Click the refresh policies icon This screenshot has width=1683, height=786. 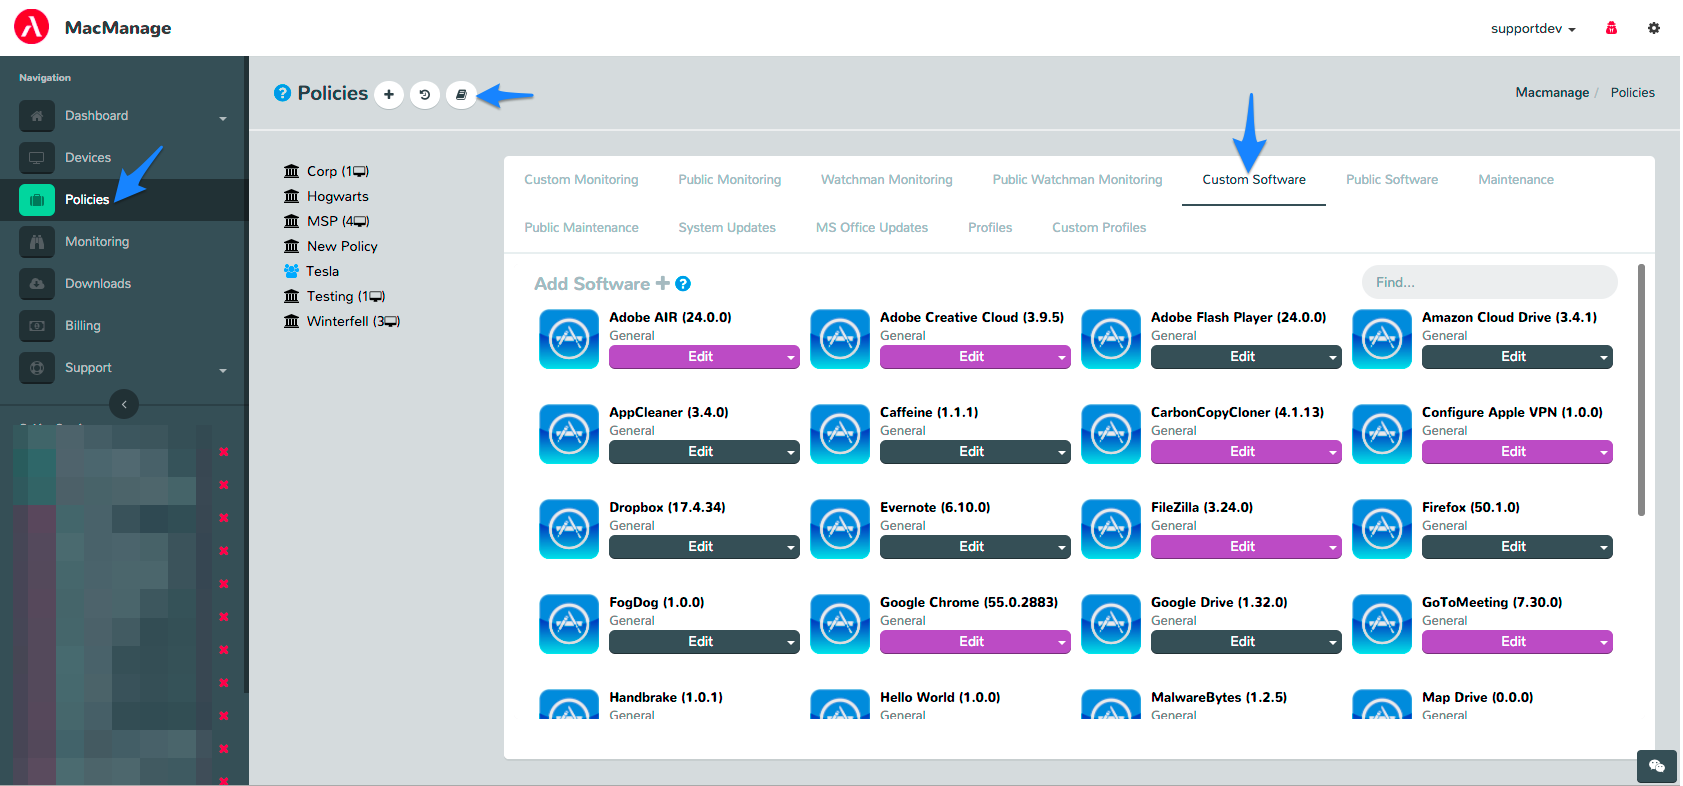pos(425,95)
